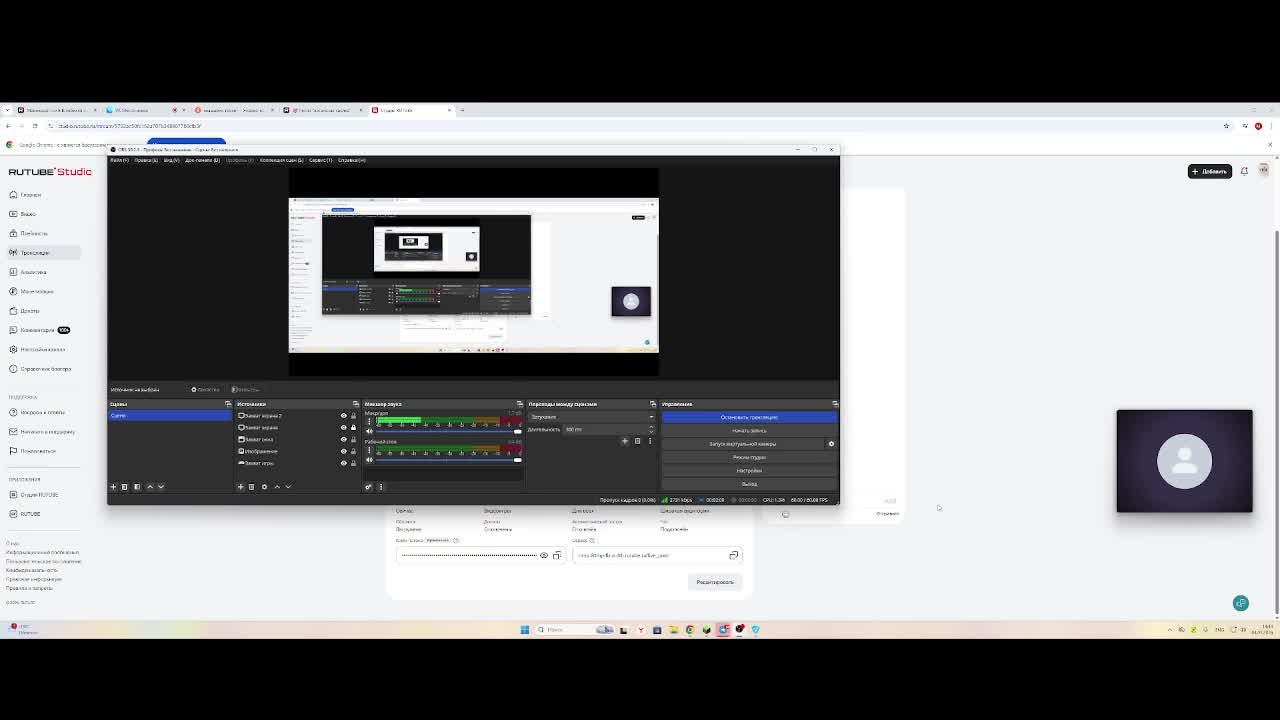
Task: Add a new source with plus icon
Action: click(240, 487)
